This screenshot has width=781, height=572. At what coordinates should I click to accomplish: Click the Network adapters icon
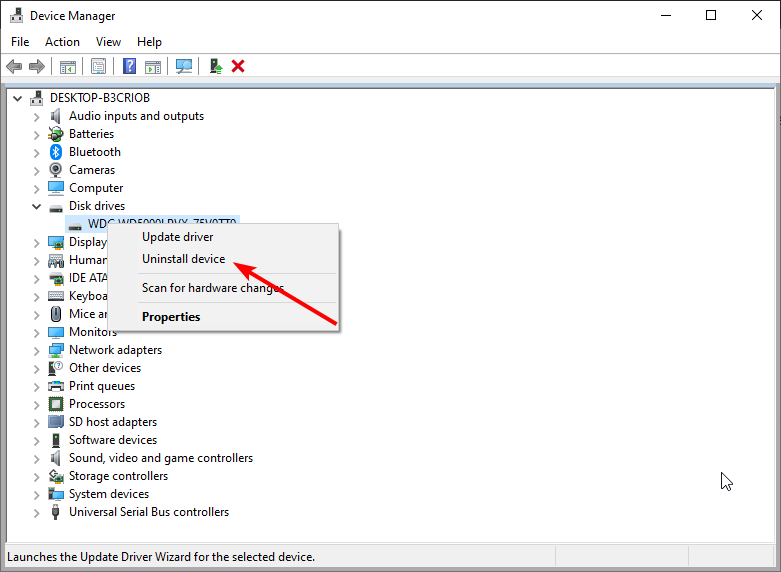pyautogui.click(x=56, y=350)
